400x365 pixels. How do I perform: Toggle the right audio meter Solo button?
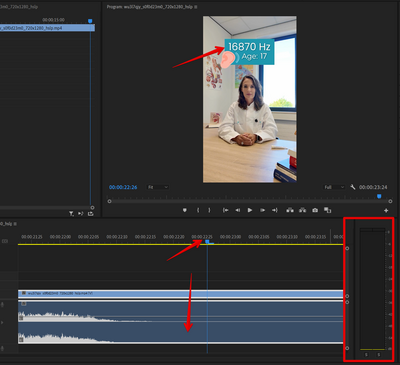click(379, 355)
